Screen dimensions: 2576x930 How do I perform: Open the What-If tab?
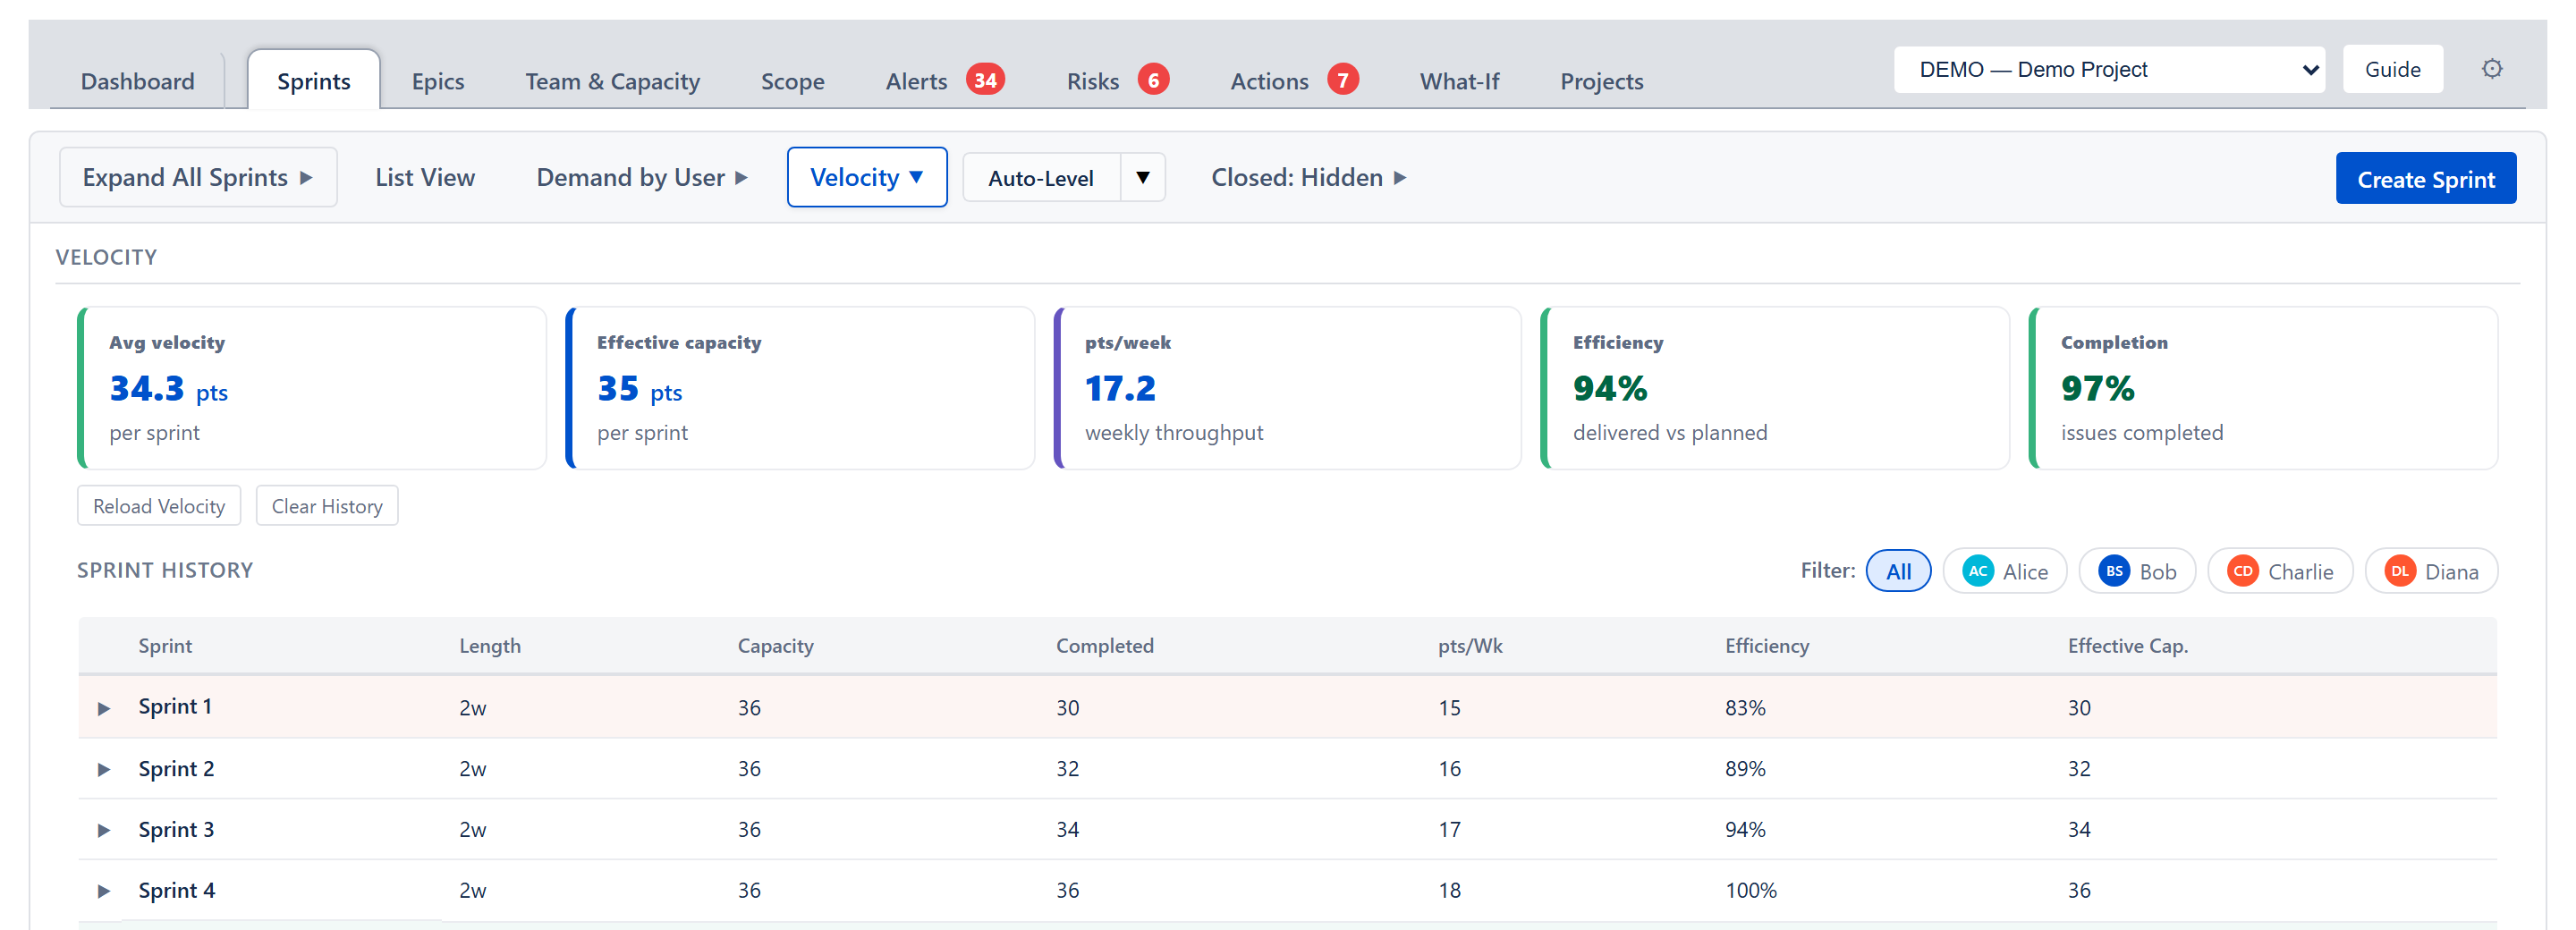pyautogui.click(x=1460, y=81)
